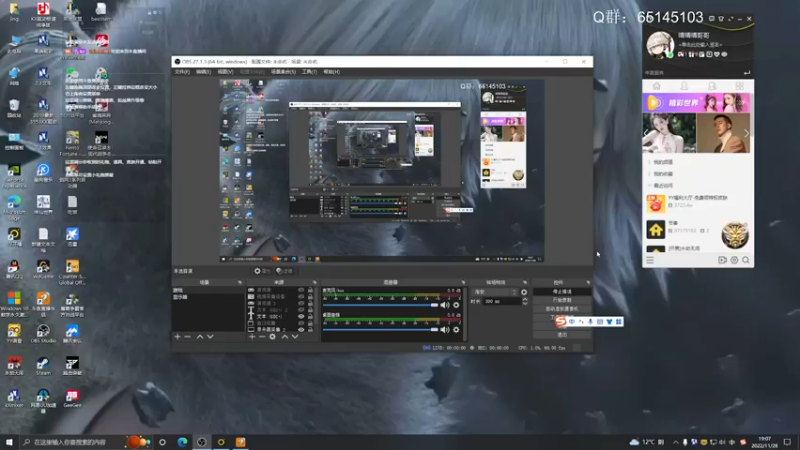The width and height of the screenshot is (800, 450).
Task: Adjust microphone channel volume slider
Action: pos(381,305)
